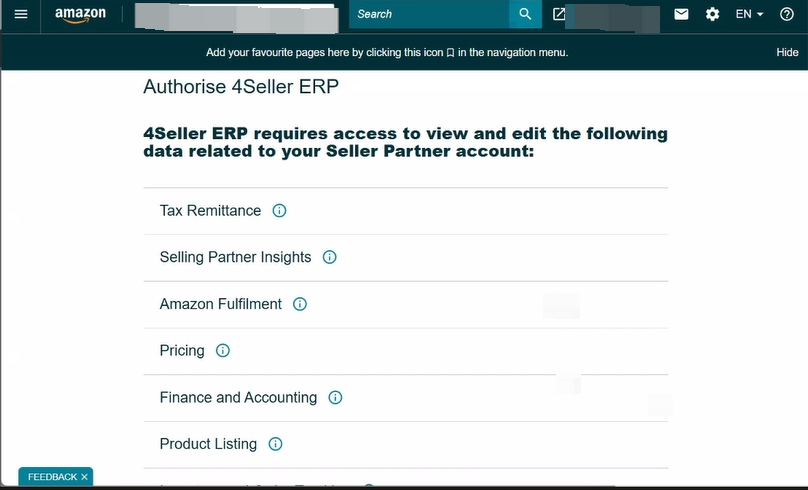Show info for Pricing
The width and height of the screenshot is (808, 490).
click(223, 351)
